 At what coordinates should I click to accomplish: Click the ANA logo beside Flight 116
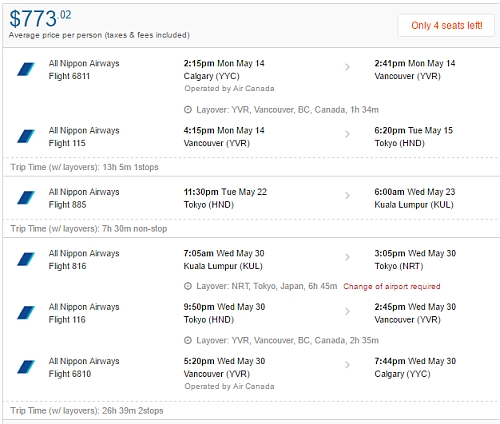click(26, 313)
